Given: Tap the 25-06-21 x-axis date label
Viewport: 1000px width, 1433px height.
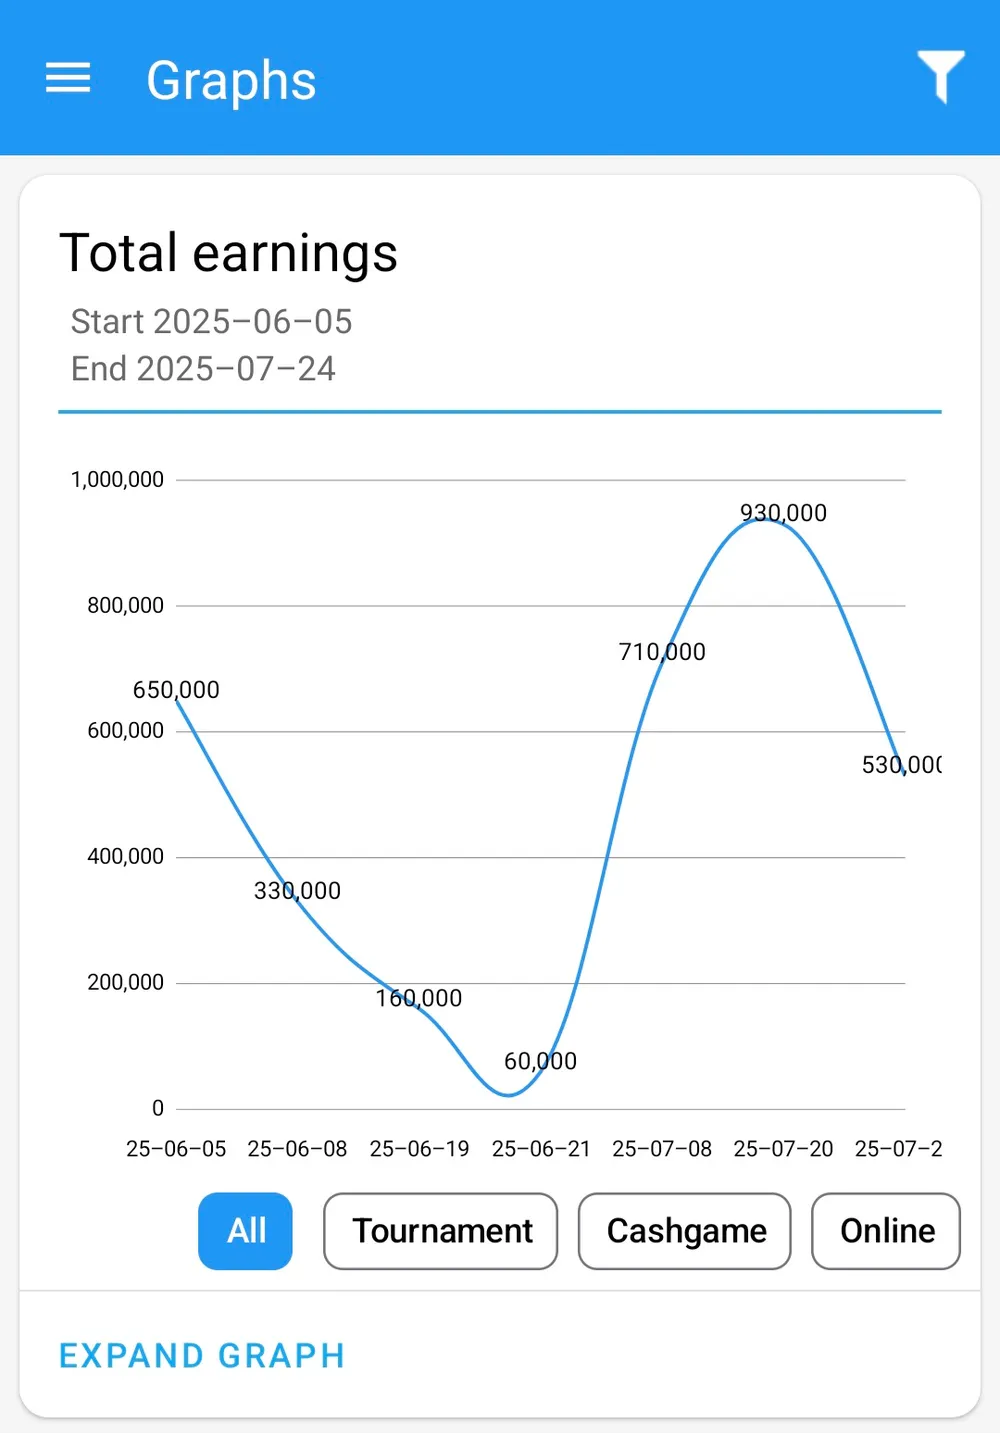Looking at the screenshot, I should (x=541, y=1149).
